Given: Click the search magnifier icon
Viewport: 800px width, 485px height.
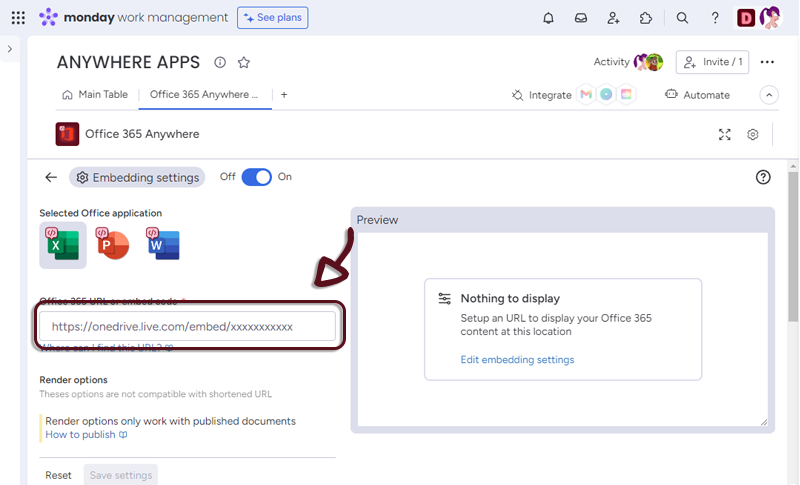Looking at the screenshot, I should (x=682, y=18).
